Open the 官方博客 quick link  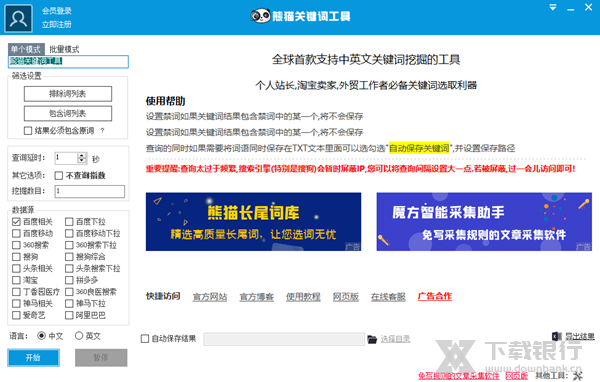256,297
